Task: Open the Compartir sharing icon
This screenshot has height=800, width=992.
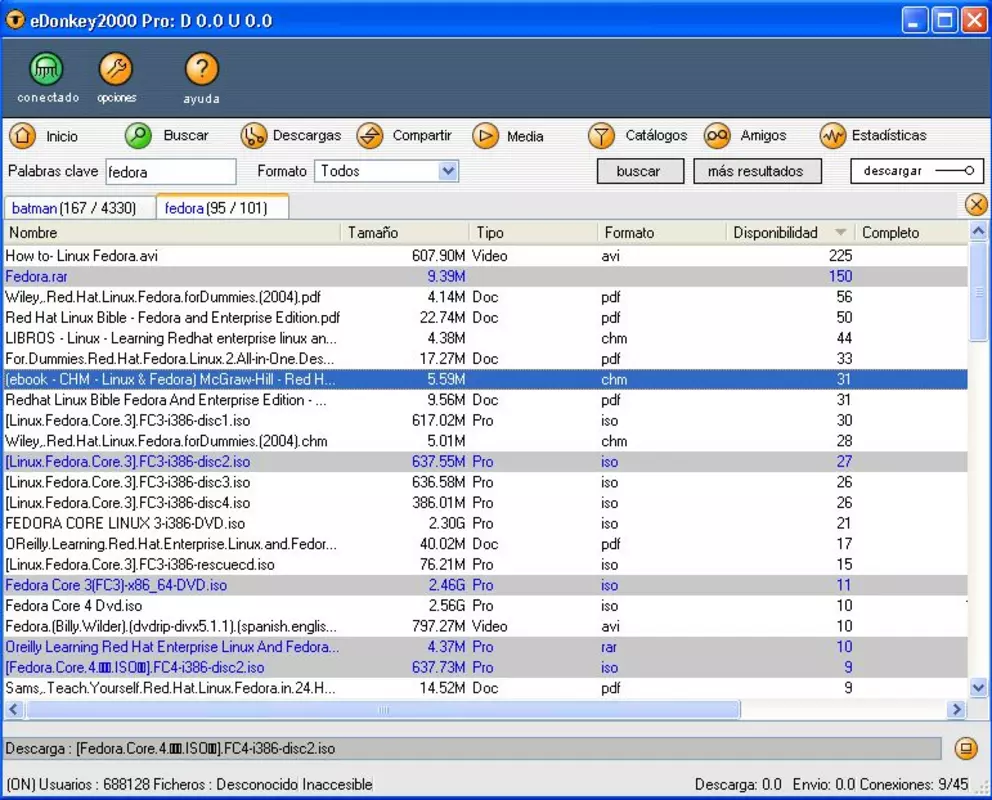Action: pos(369,135)
